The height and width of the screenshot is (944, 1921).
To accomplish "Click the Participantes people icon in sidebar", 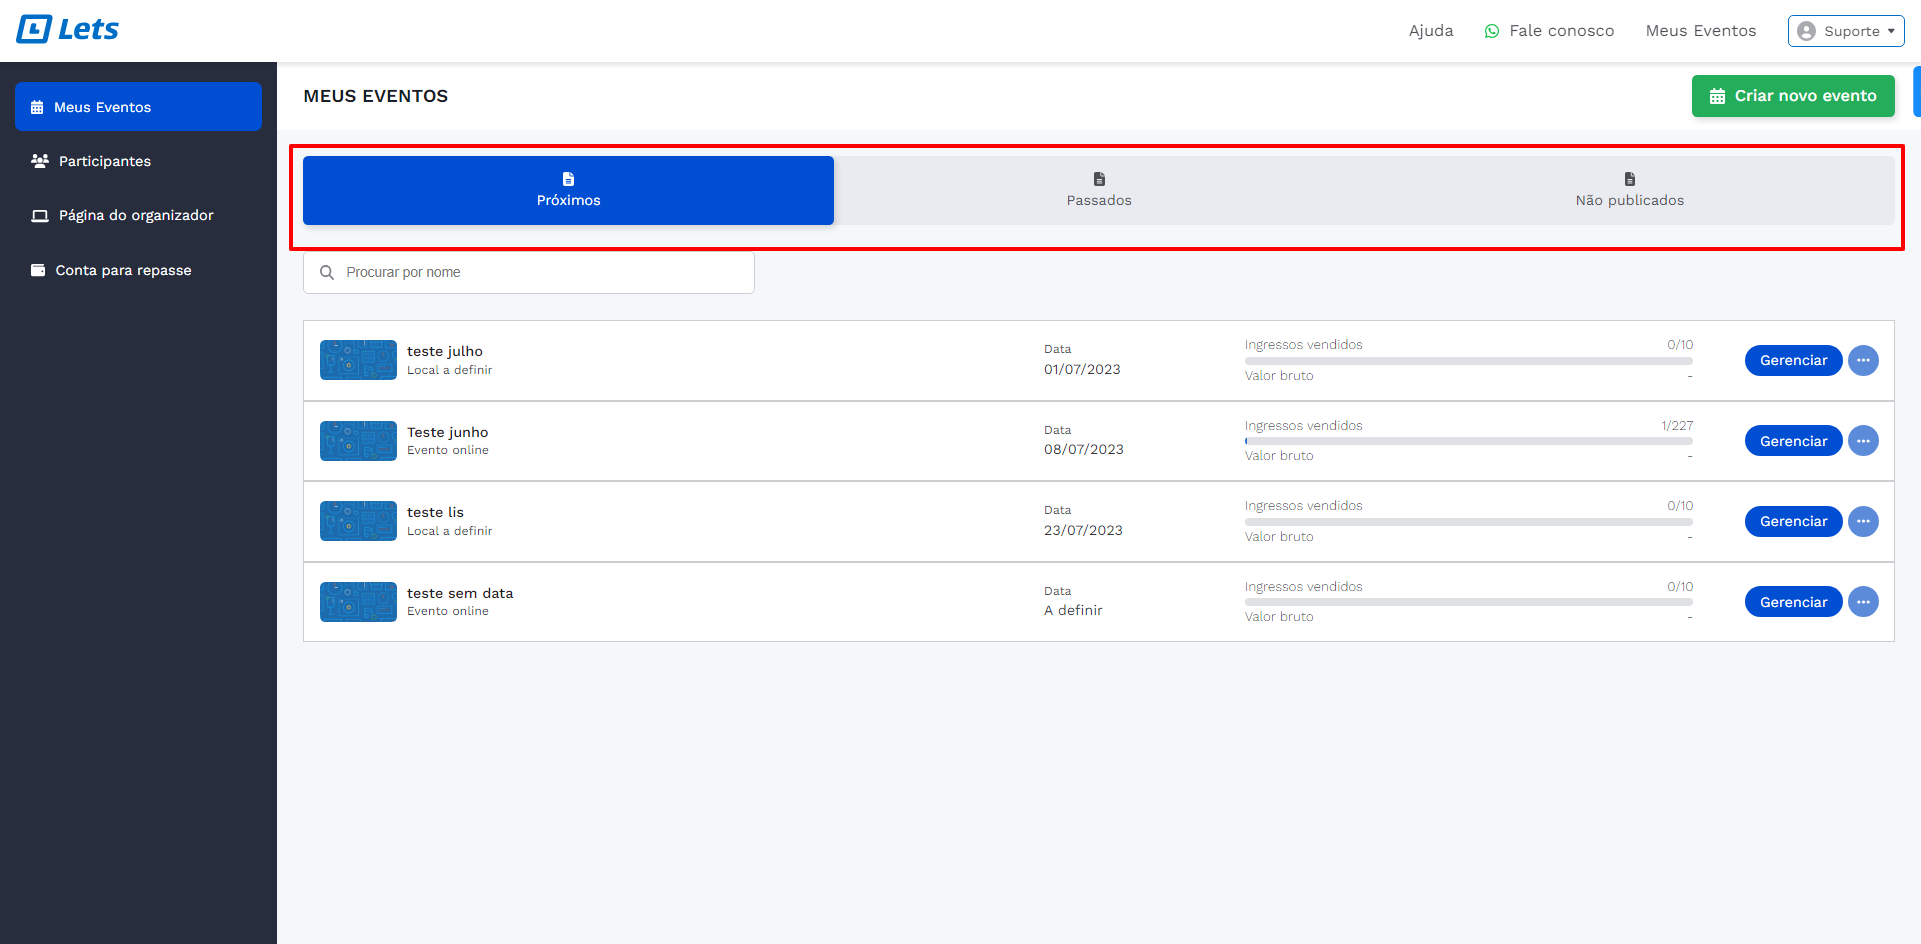I will coord(40,161).
